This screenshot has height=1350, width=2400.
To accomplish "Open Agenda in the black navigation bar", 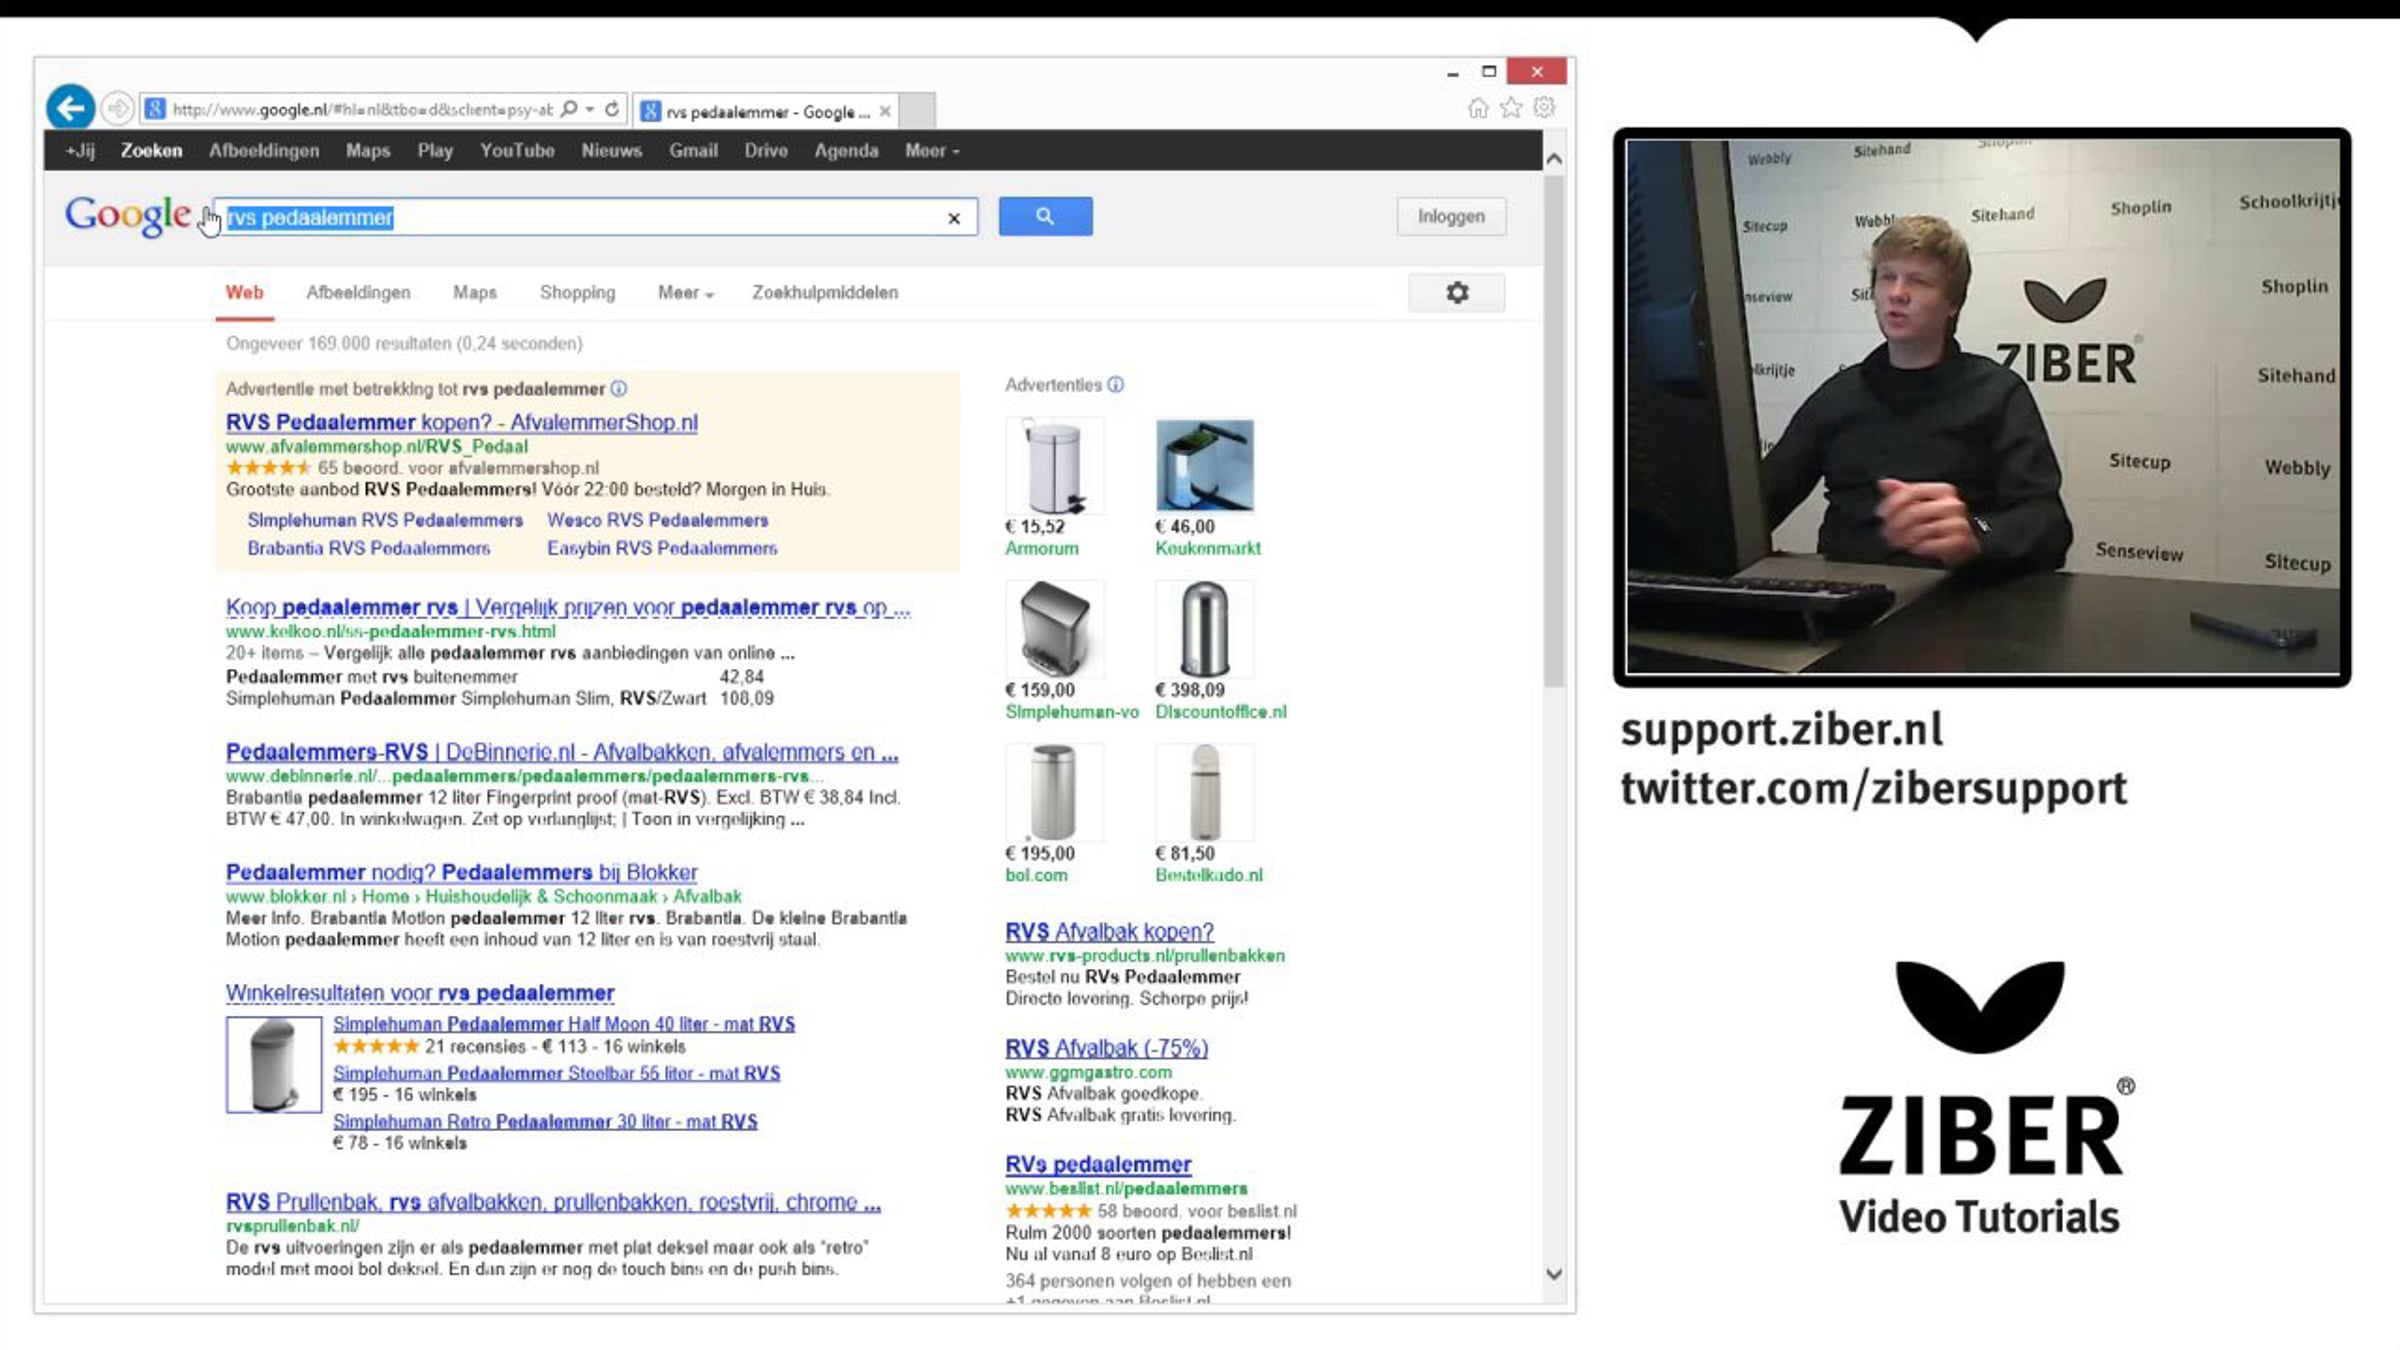I will [846, 151].
